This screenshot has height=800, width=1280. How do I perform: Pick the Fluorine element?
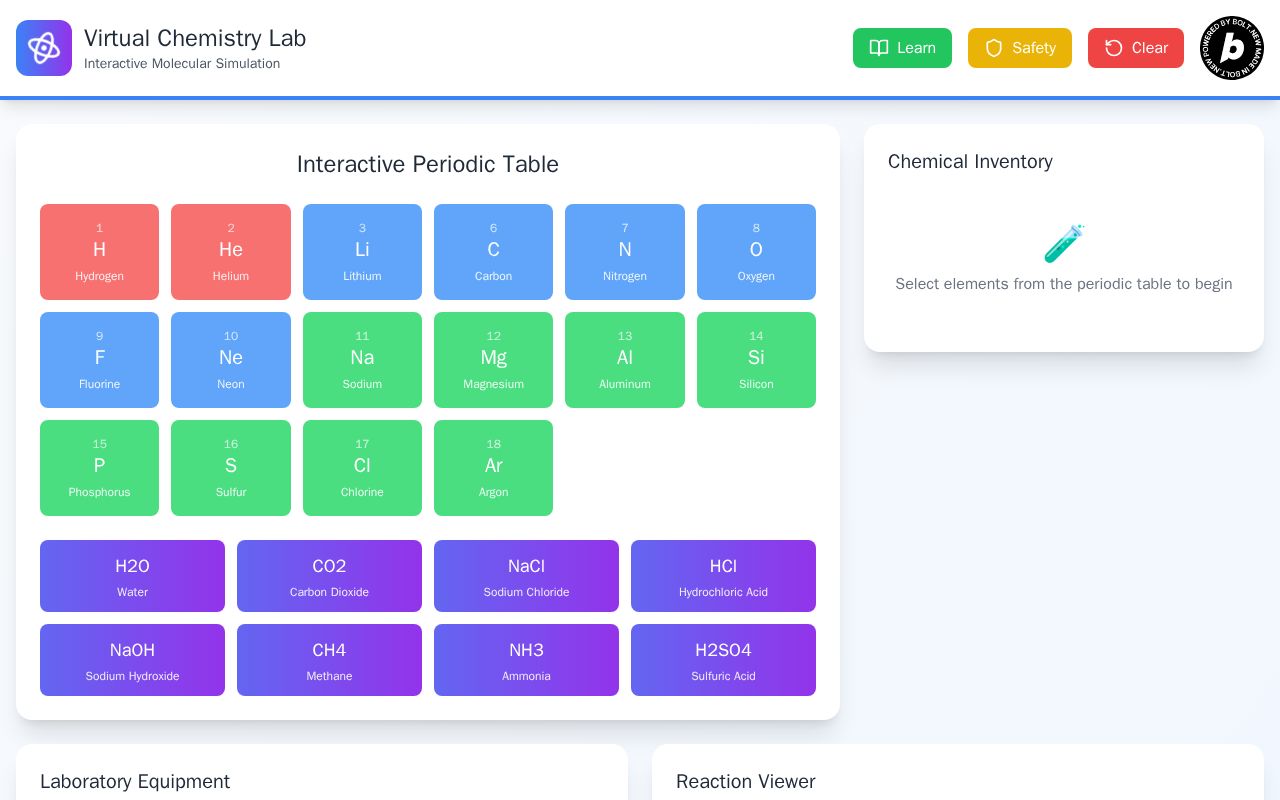[99, 360]
